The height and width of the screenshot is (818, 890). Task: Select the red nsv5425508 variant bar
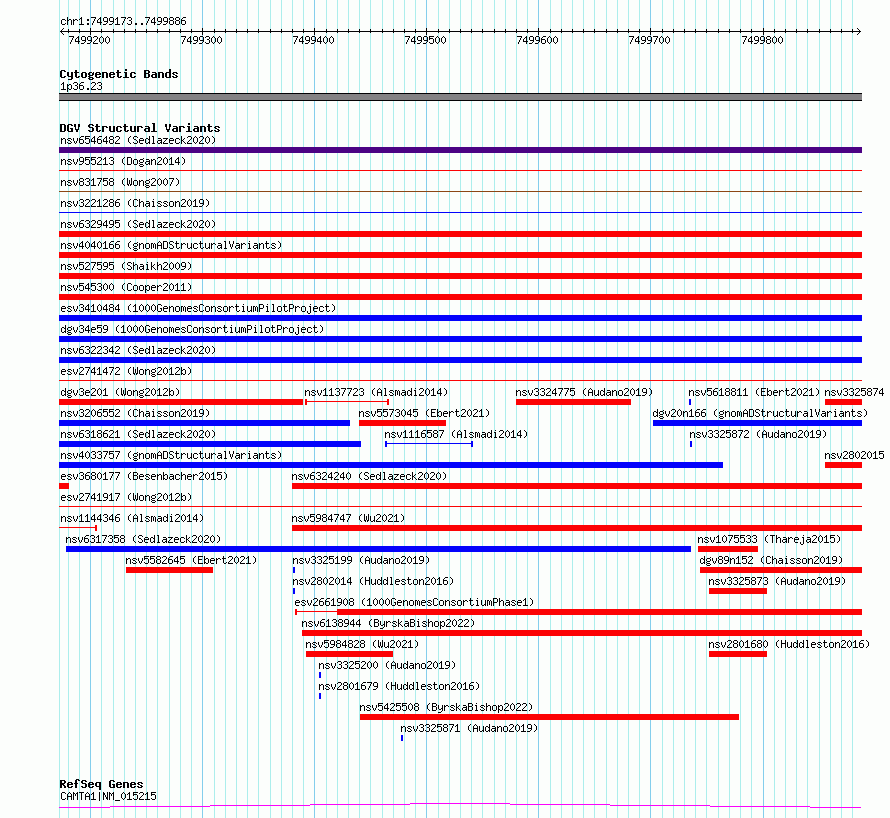click(x=549, y=717)
